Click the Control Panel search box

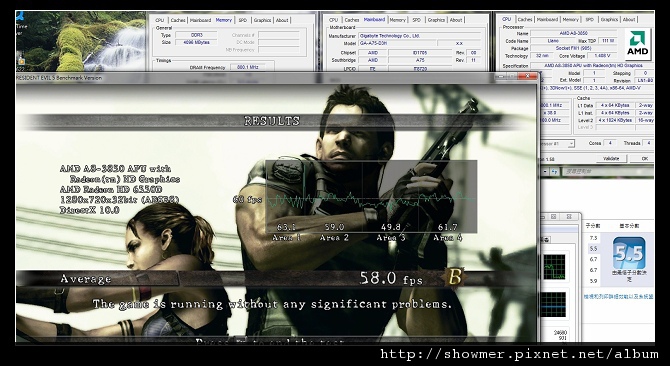tap(607, 171)
